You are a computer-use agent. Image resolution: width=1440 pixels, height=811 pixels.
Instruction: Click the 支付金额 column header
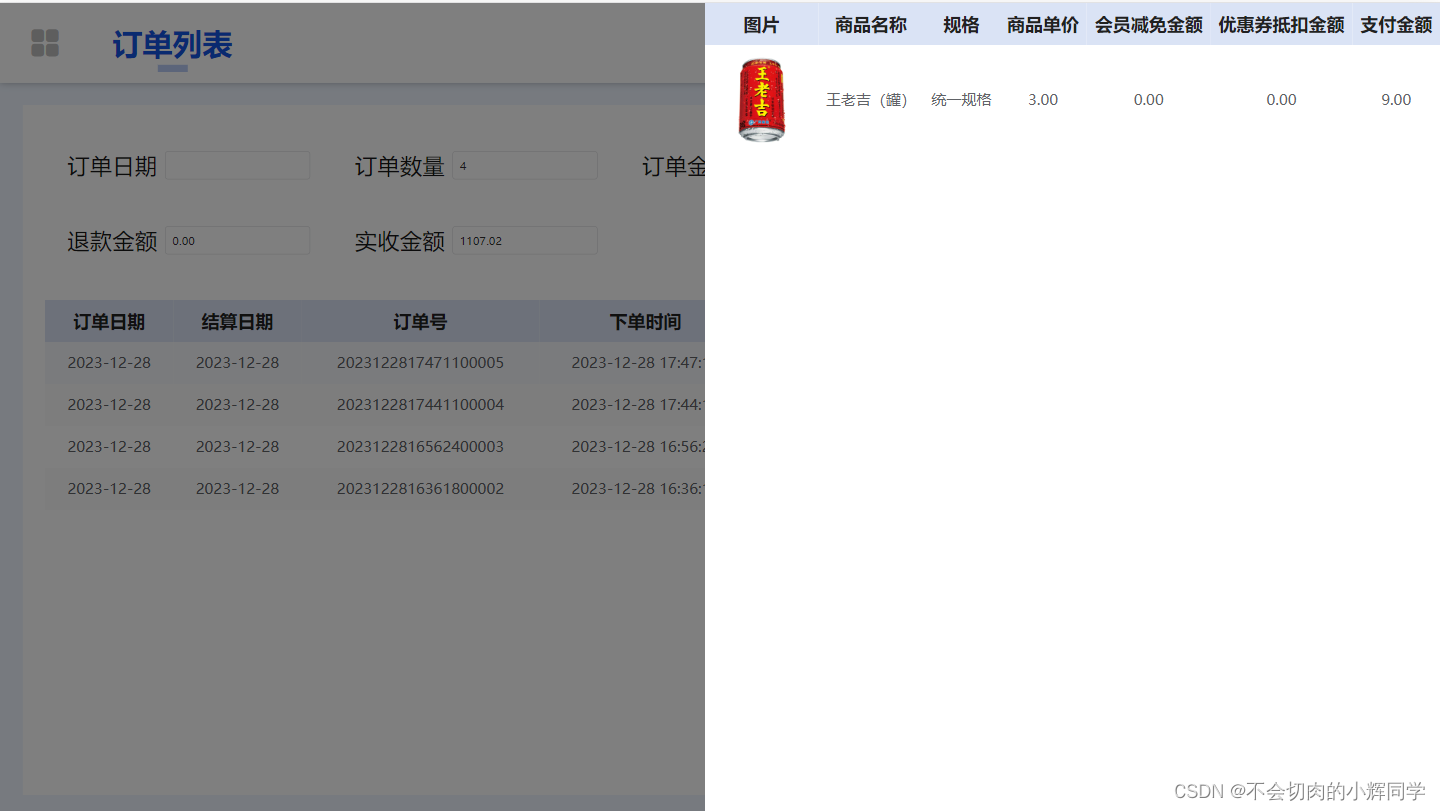click(1396, 24)
